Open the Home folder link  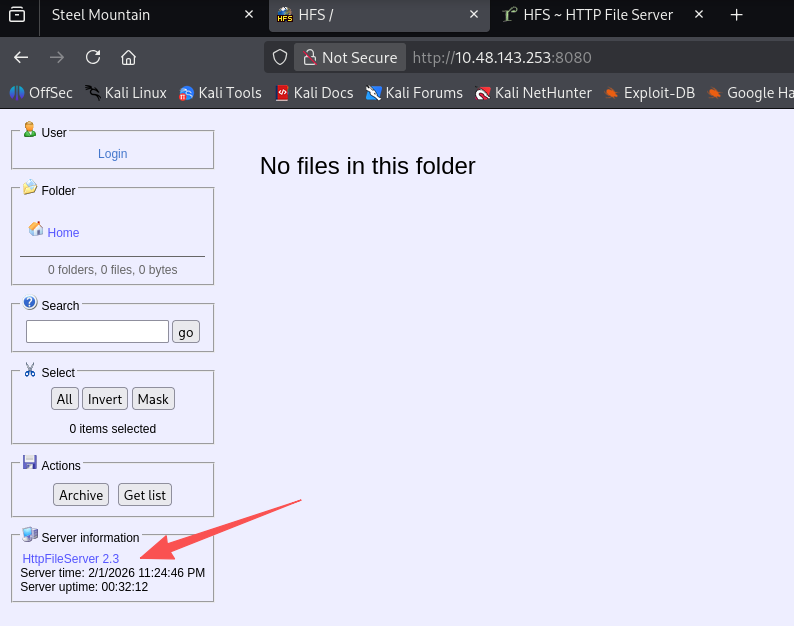point(63,233)
